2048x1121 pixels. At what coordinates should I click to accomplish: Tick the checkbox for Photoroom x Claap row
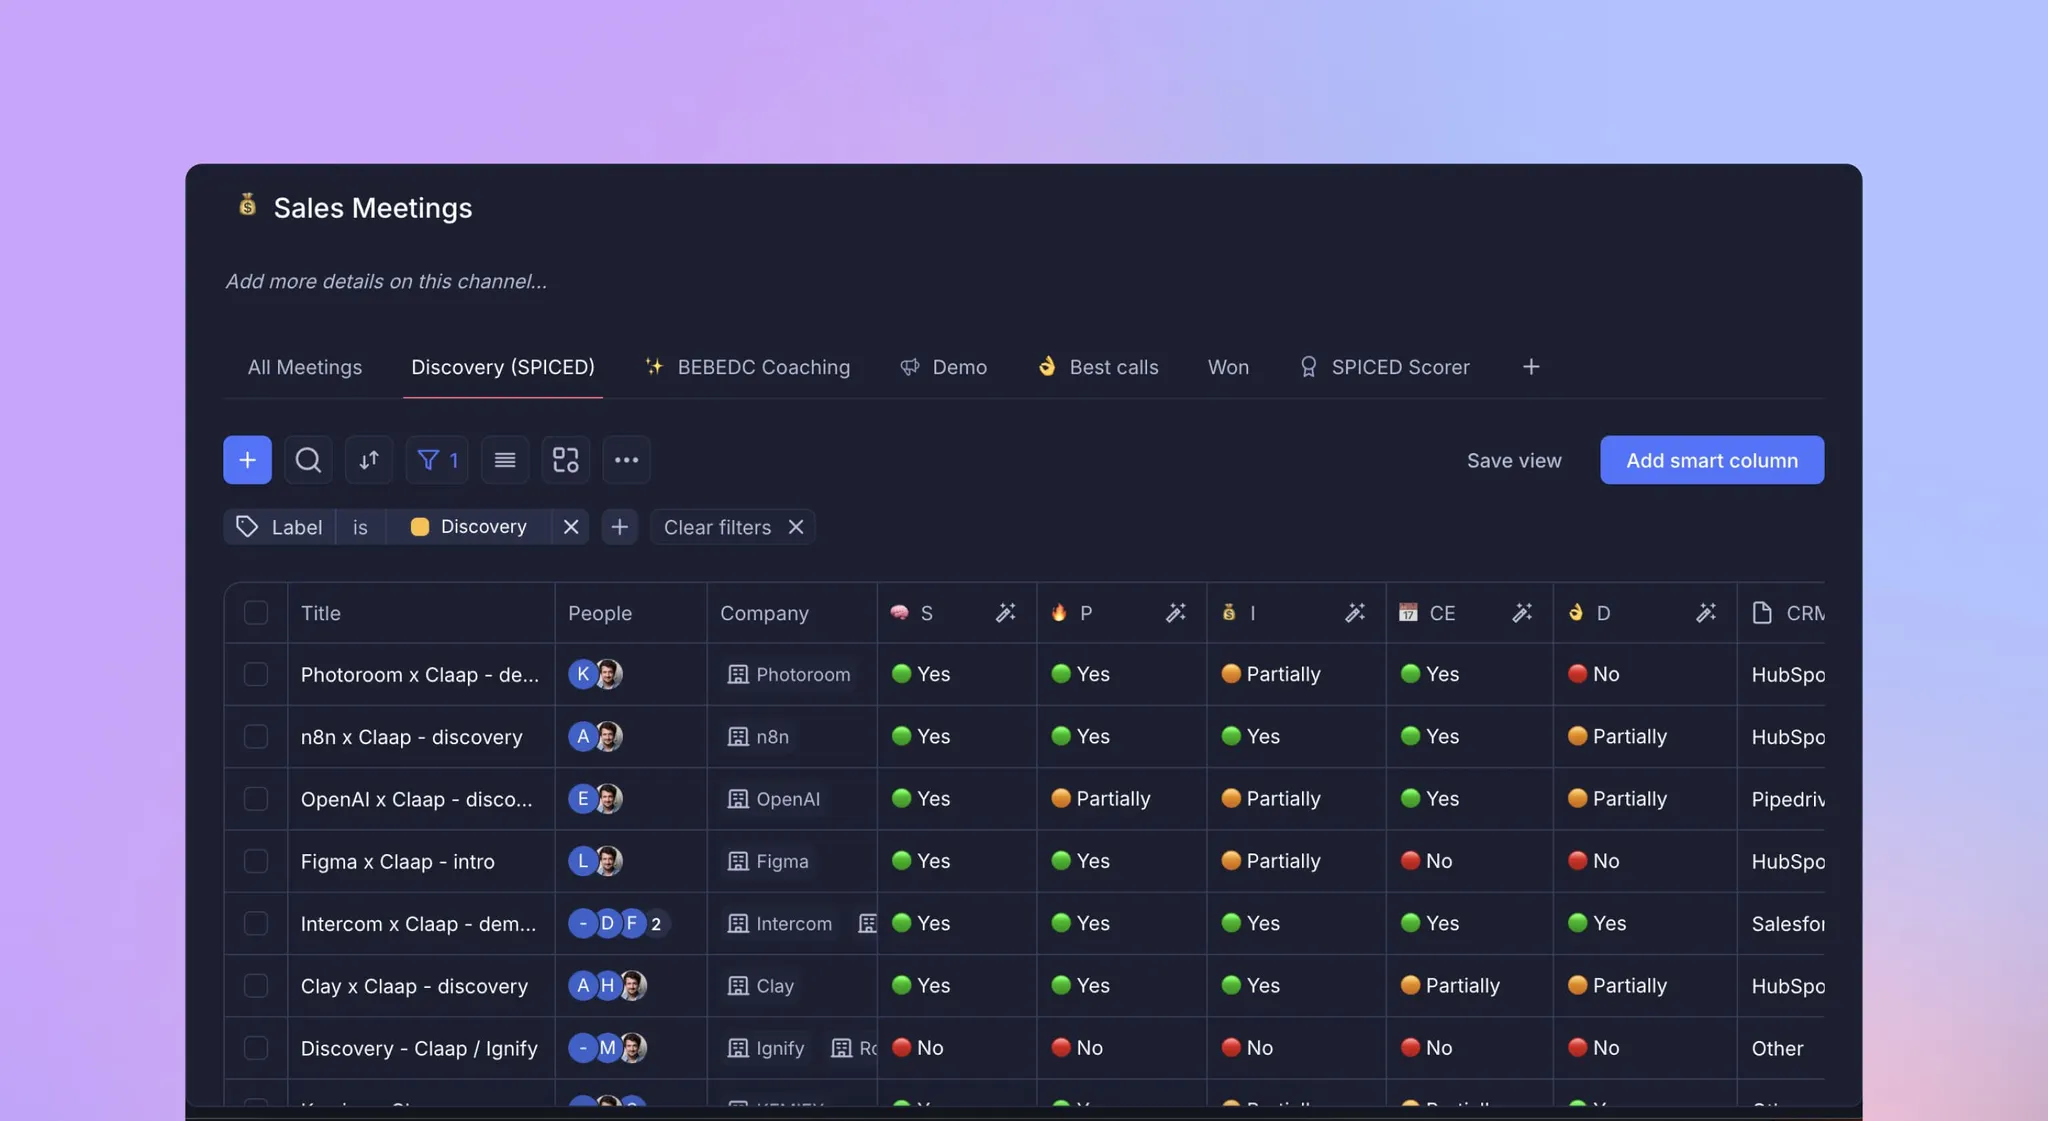pyautogui.click(x=256, y=674)
